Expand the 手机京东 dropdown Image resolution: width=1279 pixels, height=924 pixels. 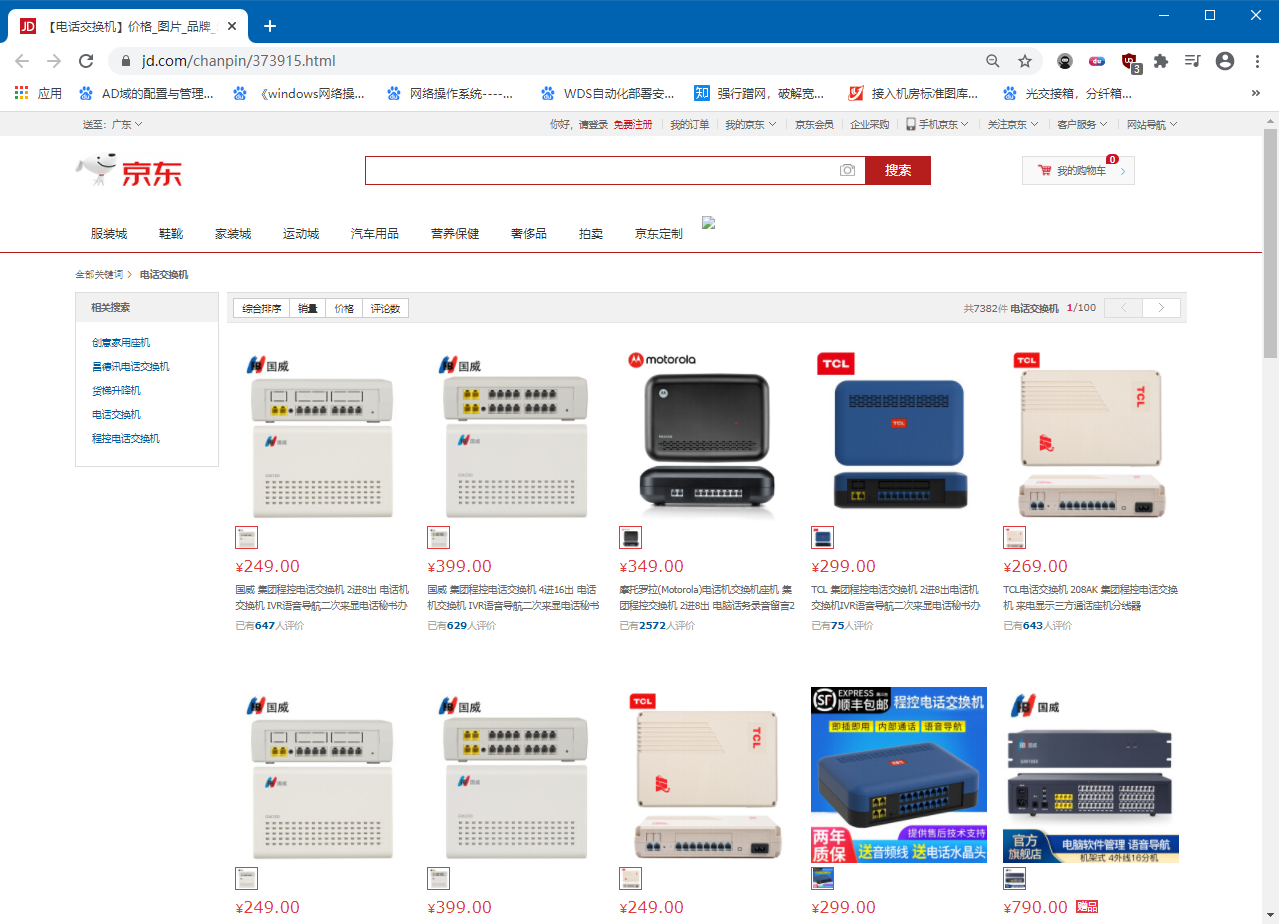coord(937,125)
